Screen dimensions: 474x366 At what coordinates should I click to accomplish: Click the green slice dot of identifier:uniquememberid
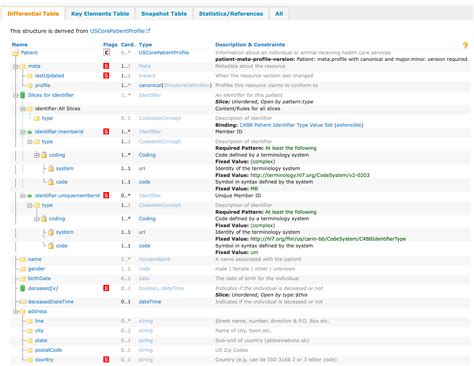click(x=30, y=196)
